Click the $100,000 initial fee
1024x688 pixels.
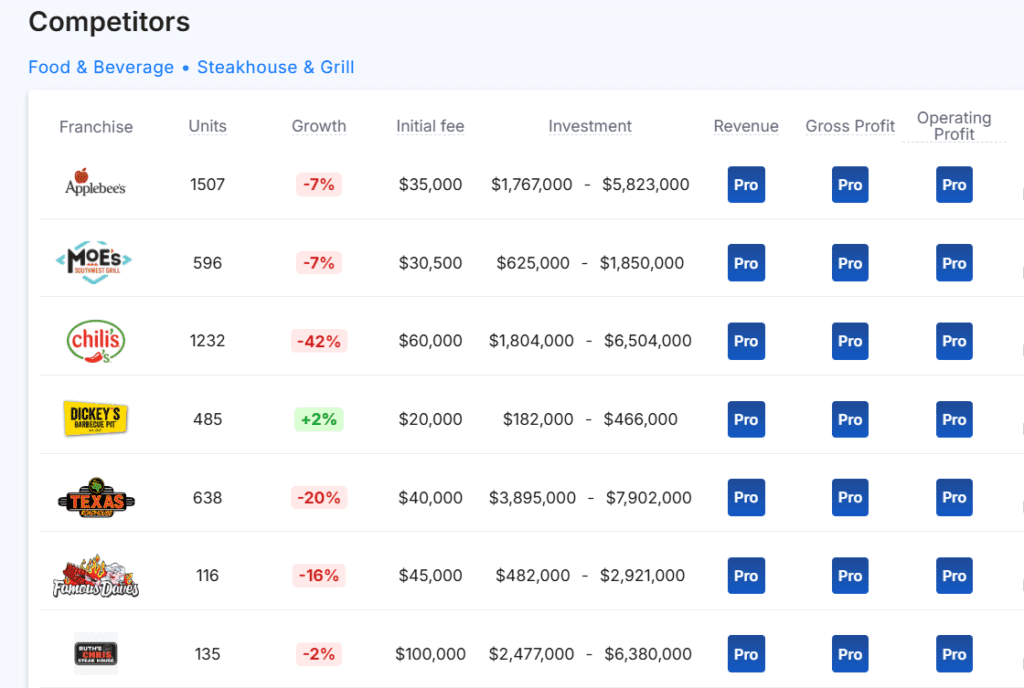click(x=430, y=654)
